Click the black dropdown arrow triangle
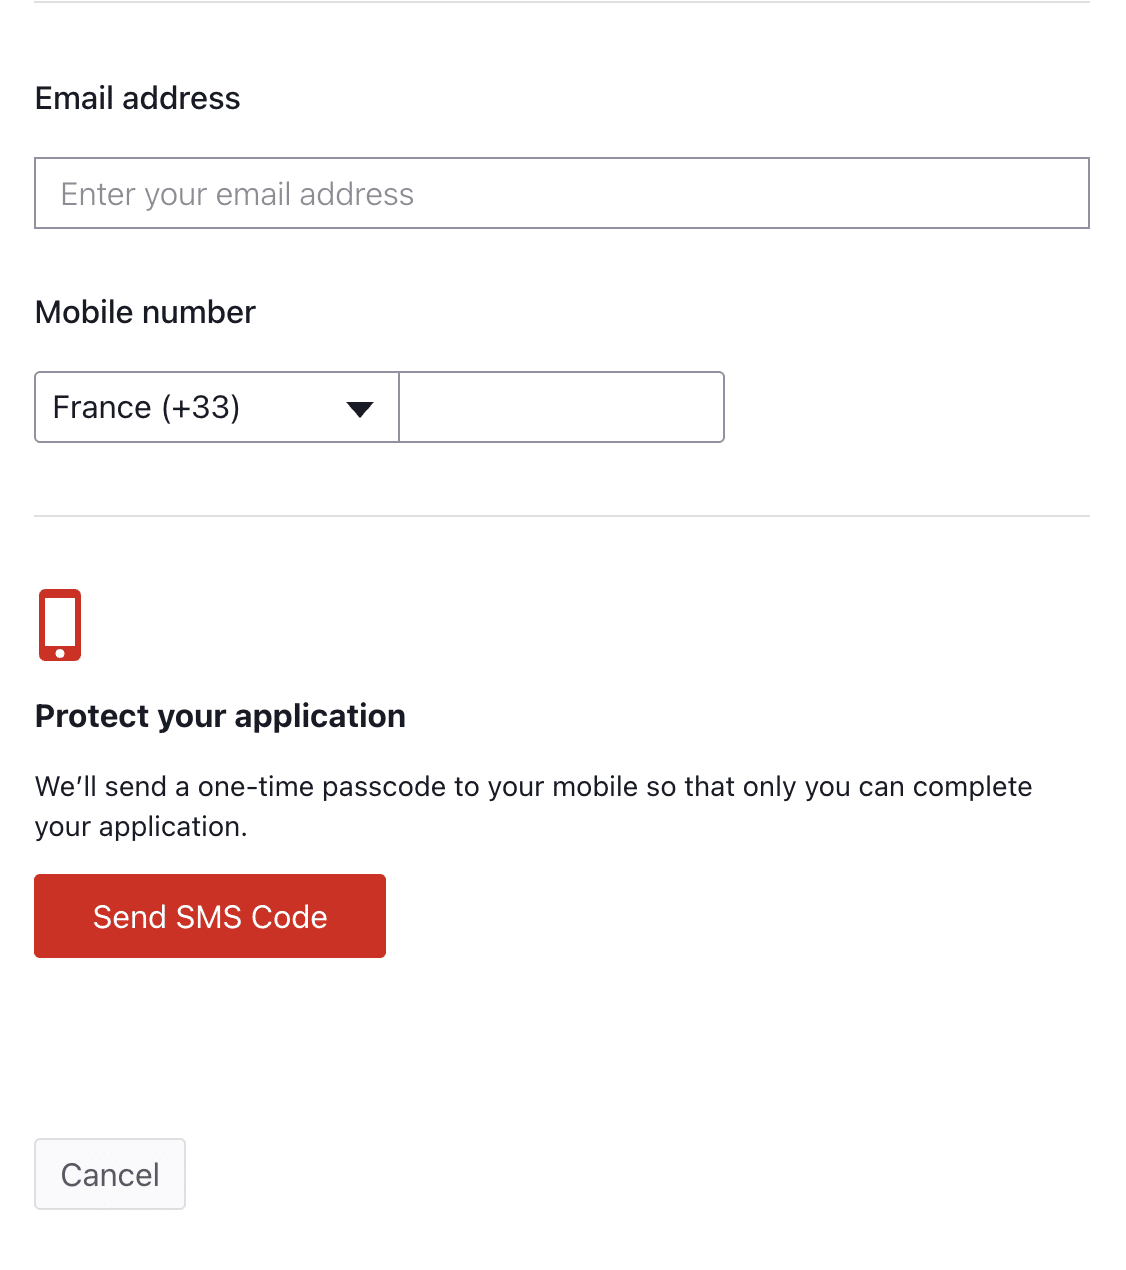The image size is (1126, 1270). tap(359, 408)
